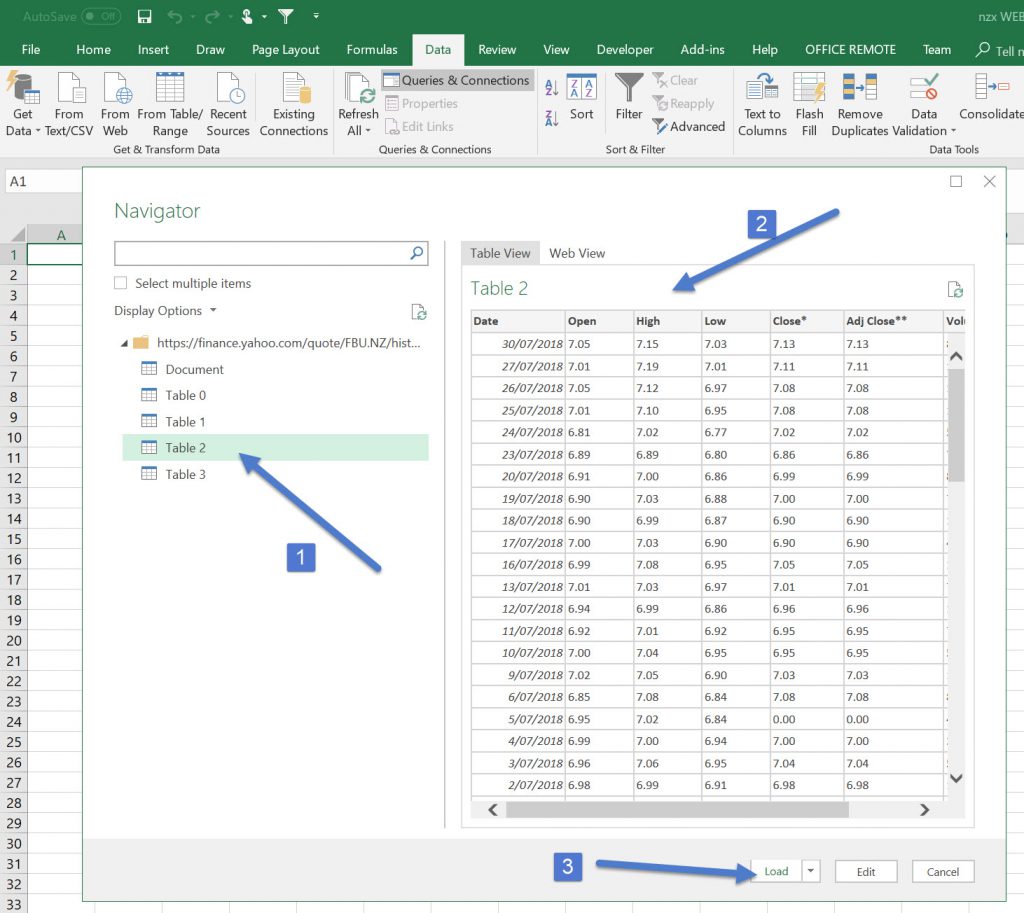Refresh the Table 2 preview icon
Screen dimensions: 1024x913
click(955, 290)
